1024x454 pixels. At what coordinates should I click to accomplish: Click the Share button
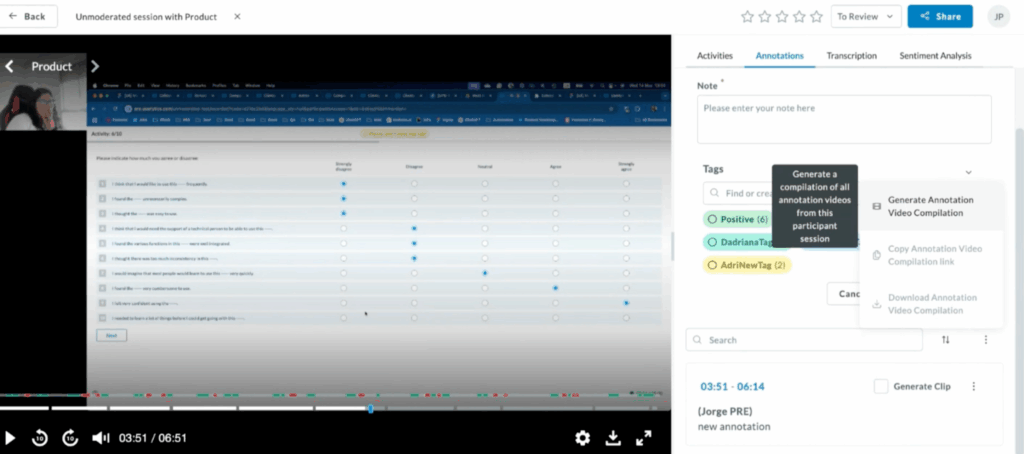pyautogui.click(x=939, y=16)
